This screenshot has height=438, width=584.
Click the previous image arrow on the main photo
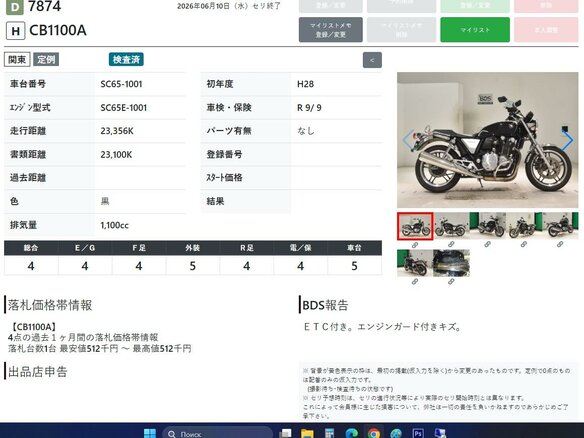[408, 140]
